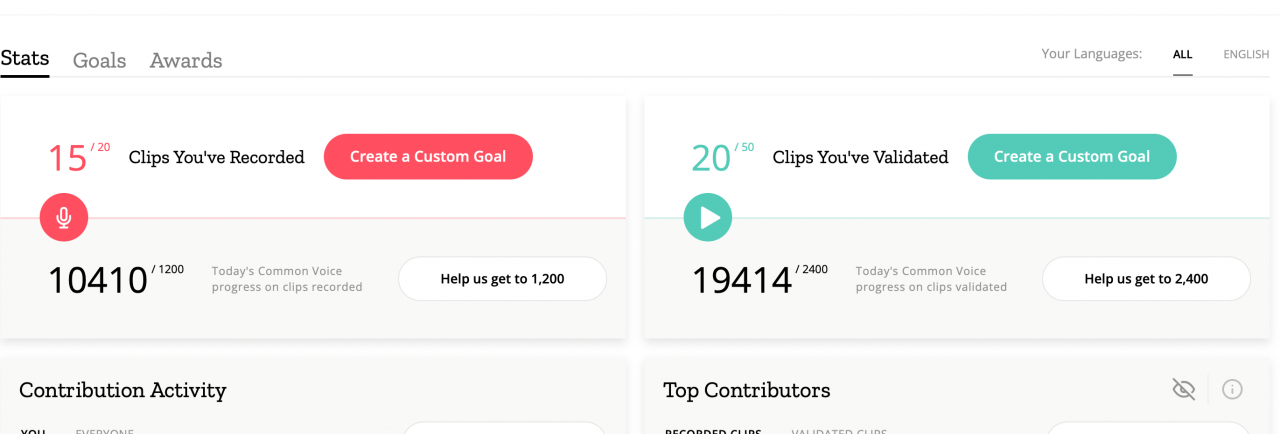
Task: Click Help us get to 2,400
Action: tap(1146, 279)
